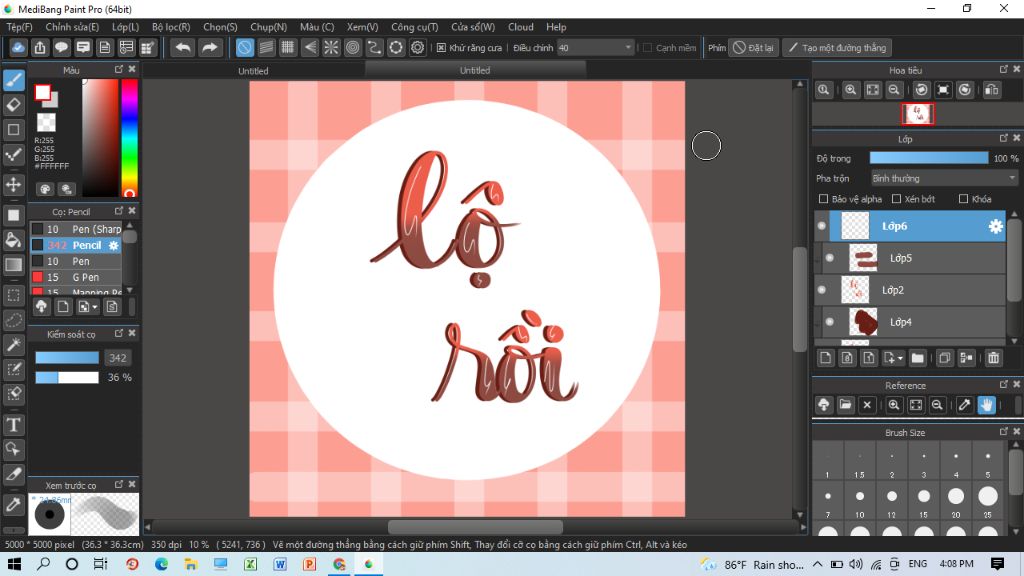This screenshot has width=1024, height=576.
Task: Open the Điều chỉnh value dropdown
Action: (x=595, y=48)
